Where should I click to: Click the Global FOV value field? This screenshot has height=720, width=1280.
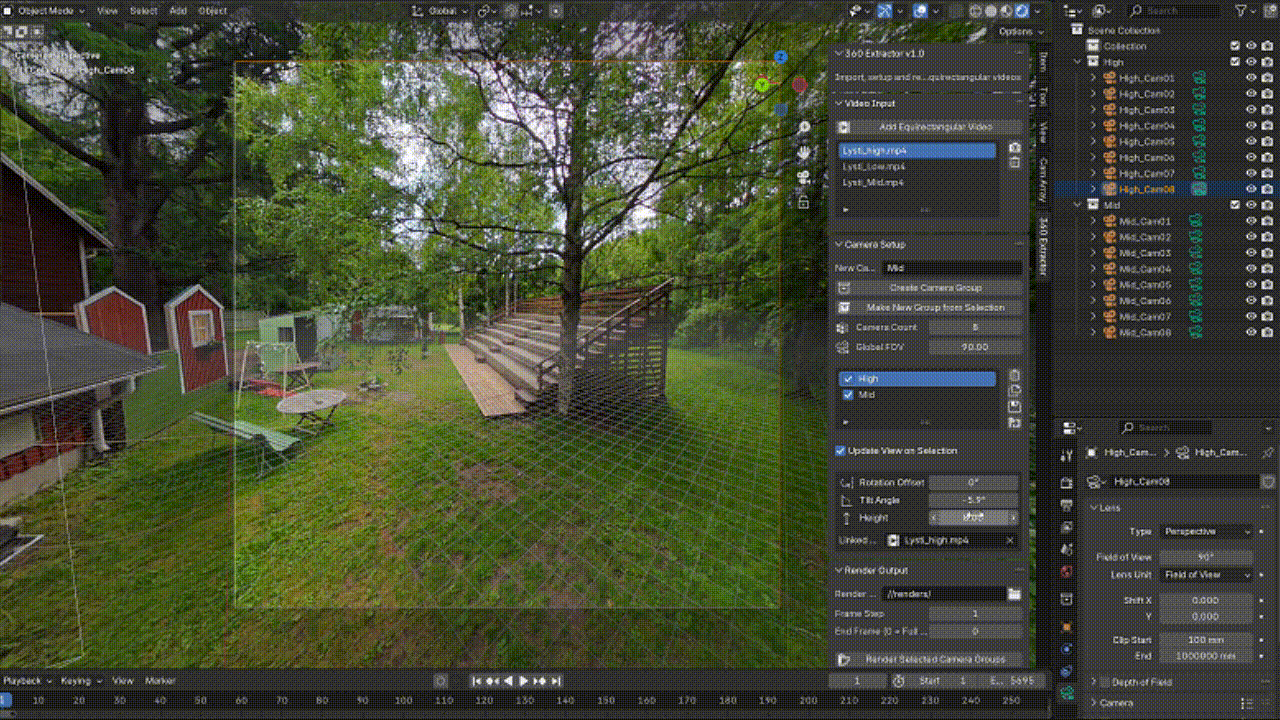(976, 347)
